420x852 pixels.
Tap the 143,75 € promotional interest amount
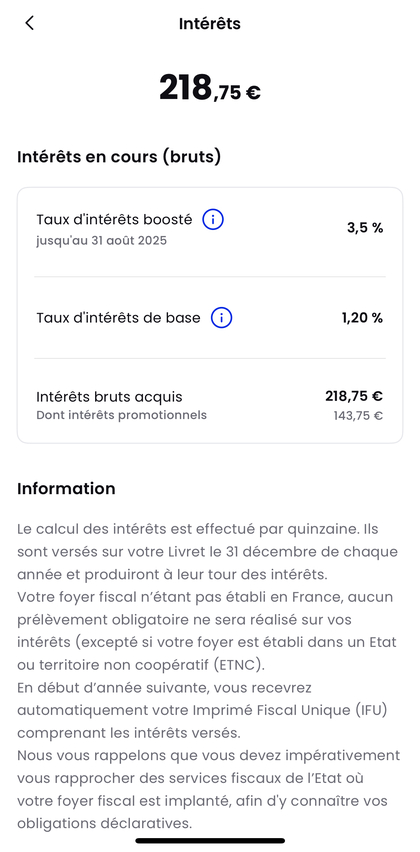tap(358, 416)
